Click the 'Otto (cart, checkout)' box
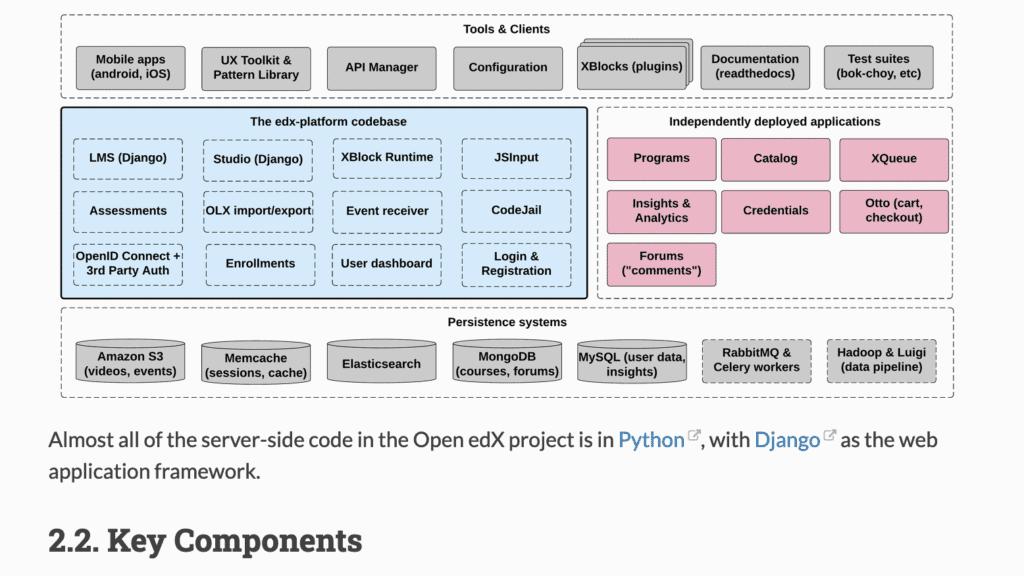Image resolution: width=1024 pixels, height=576 pixels. point(894,212)
